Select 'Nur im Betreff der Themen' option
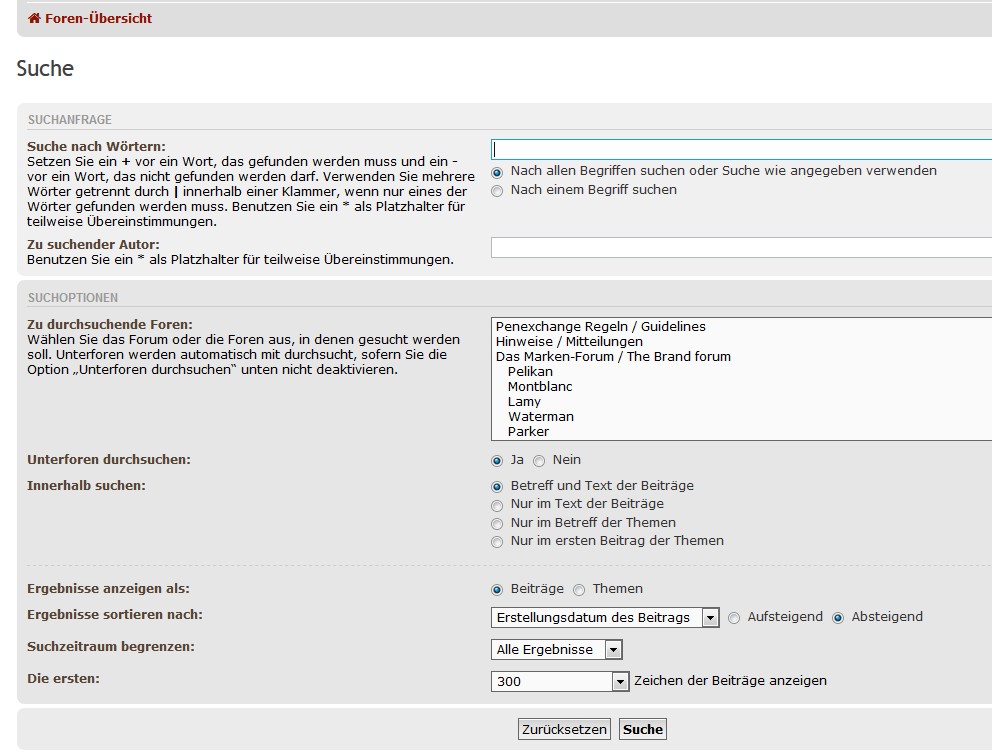This screenshot has width=992, height=753. tap(497, 524)
